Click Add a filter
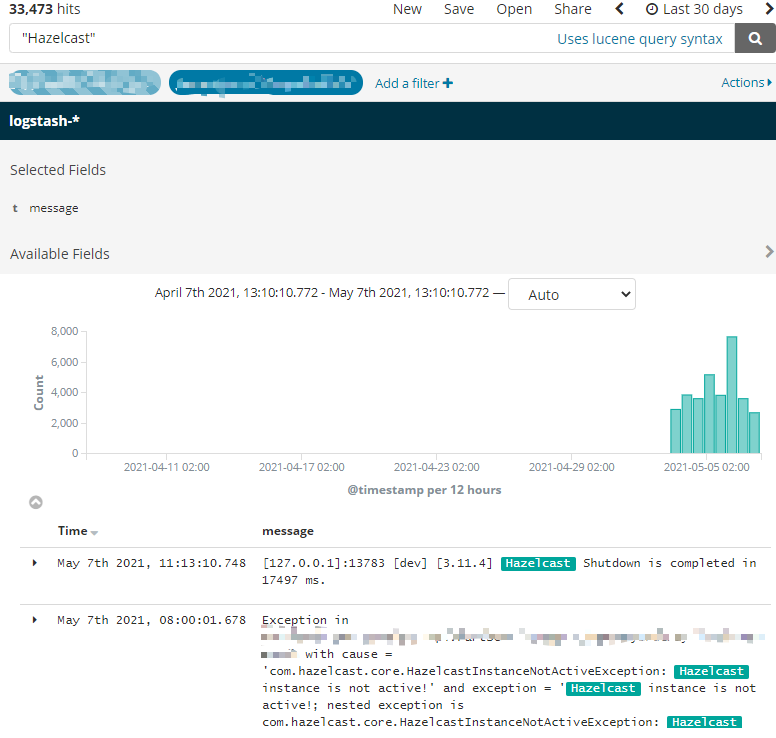Image resolution: width=776 pixels, height=738 pixels. coord(414,83)
